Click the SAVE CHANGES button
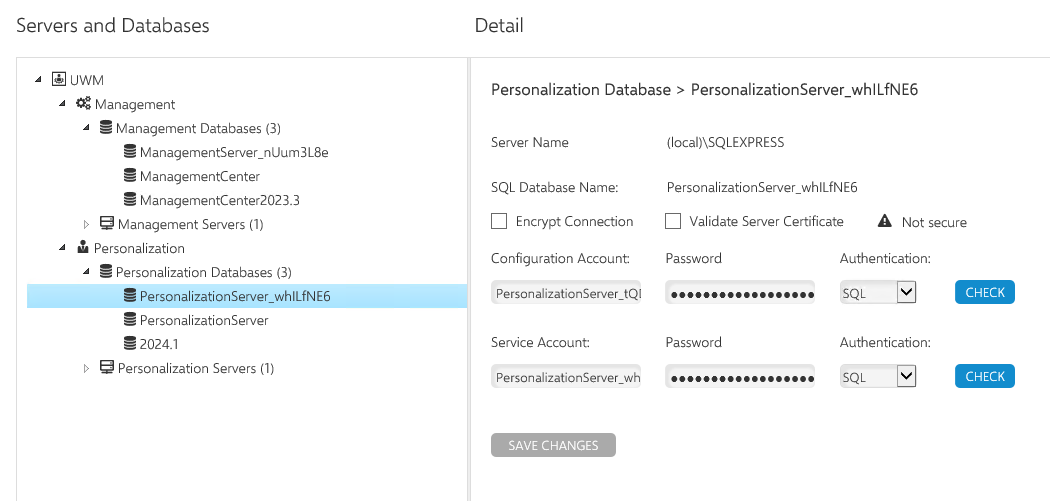Screen dimensions: 1050x501 pos(553,445)
